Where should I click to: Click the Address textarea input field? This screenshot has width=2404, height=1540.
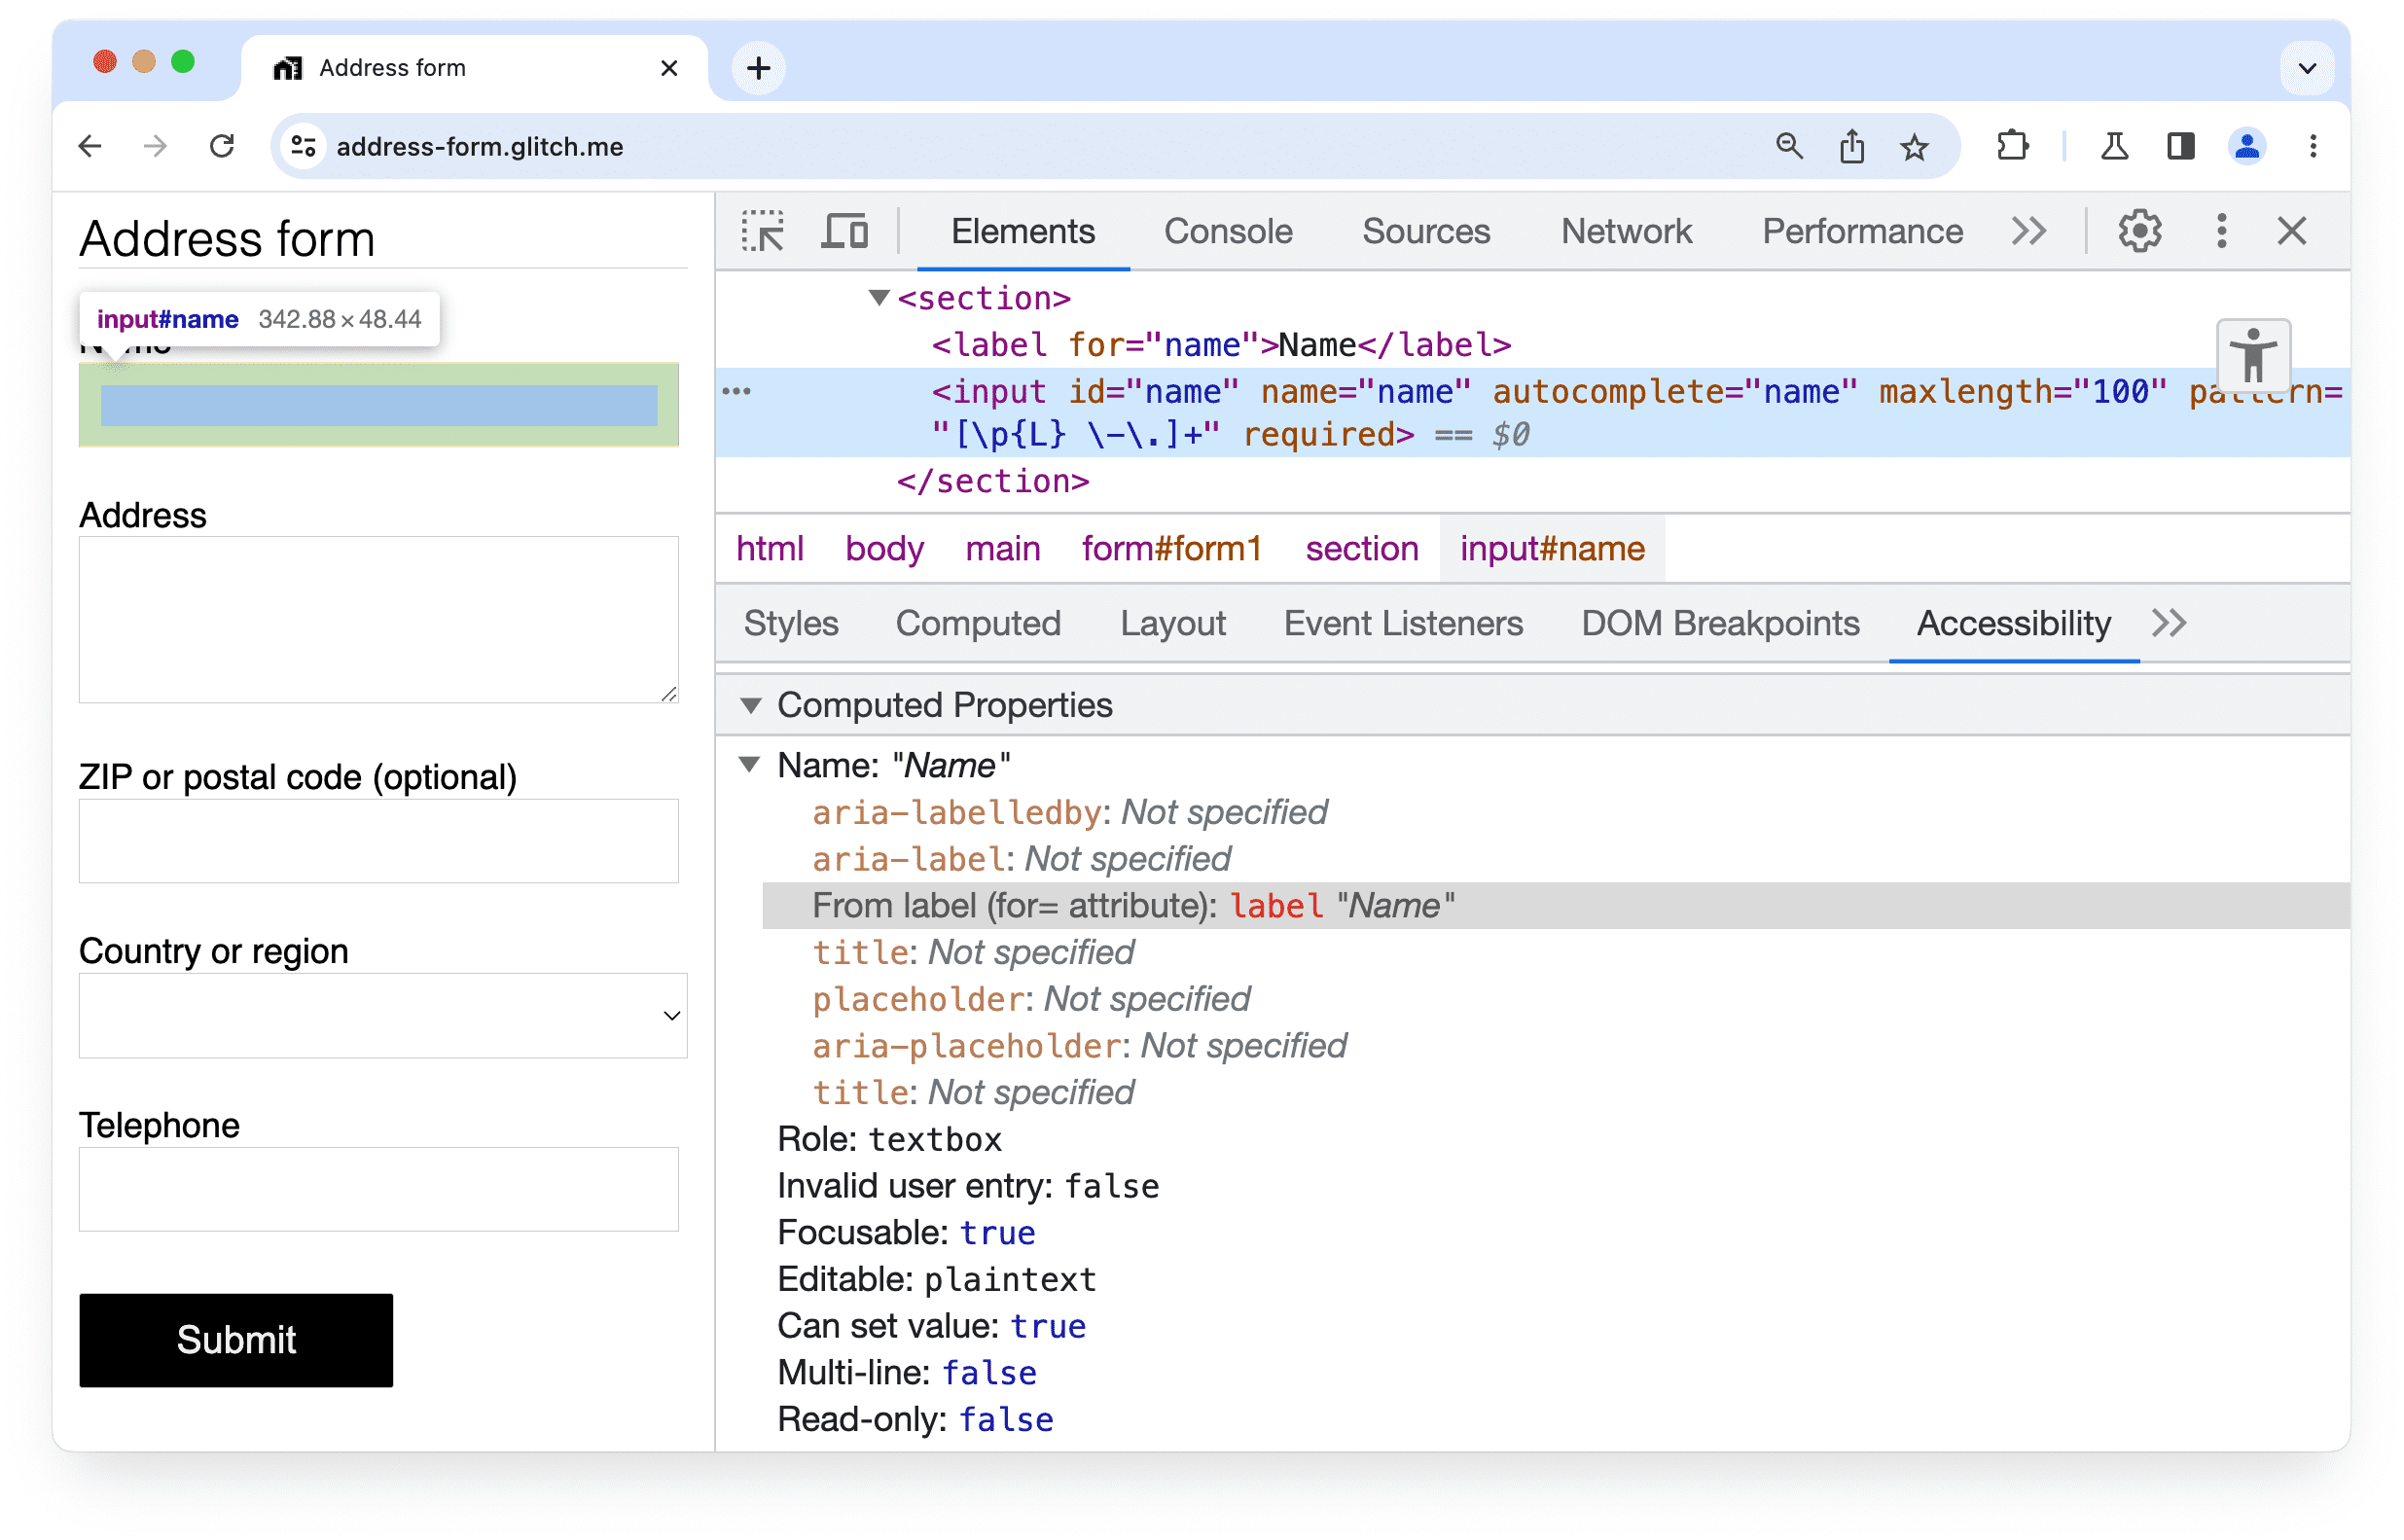click(x=380, y=622)
